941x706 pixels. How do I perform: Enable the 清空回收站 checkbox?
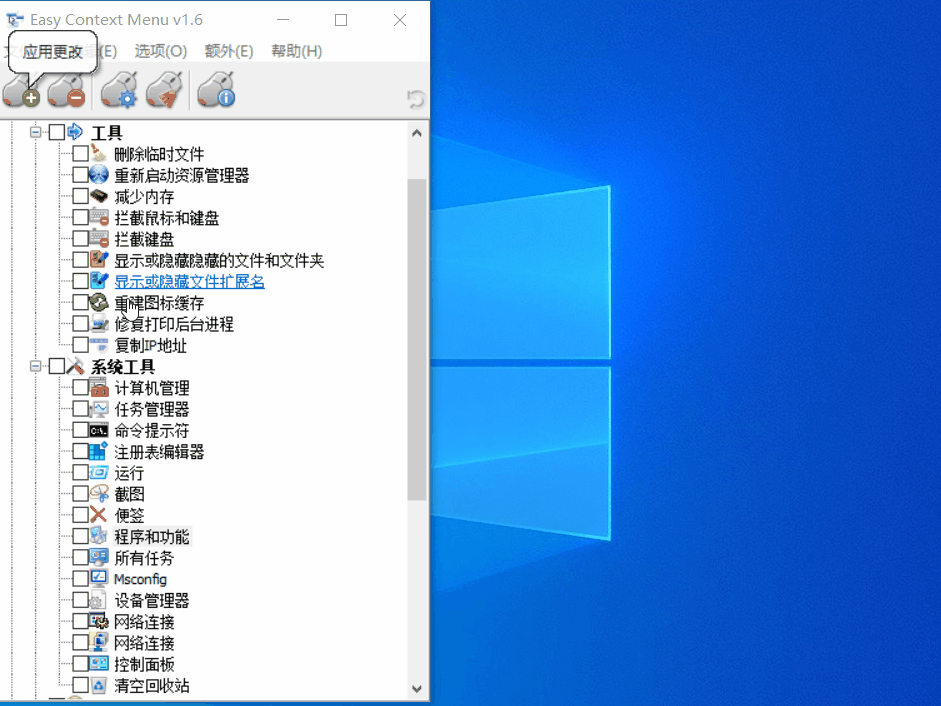[x=80, y=685]
